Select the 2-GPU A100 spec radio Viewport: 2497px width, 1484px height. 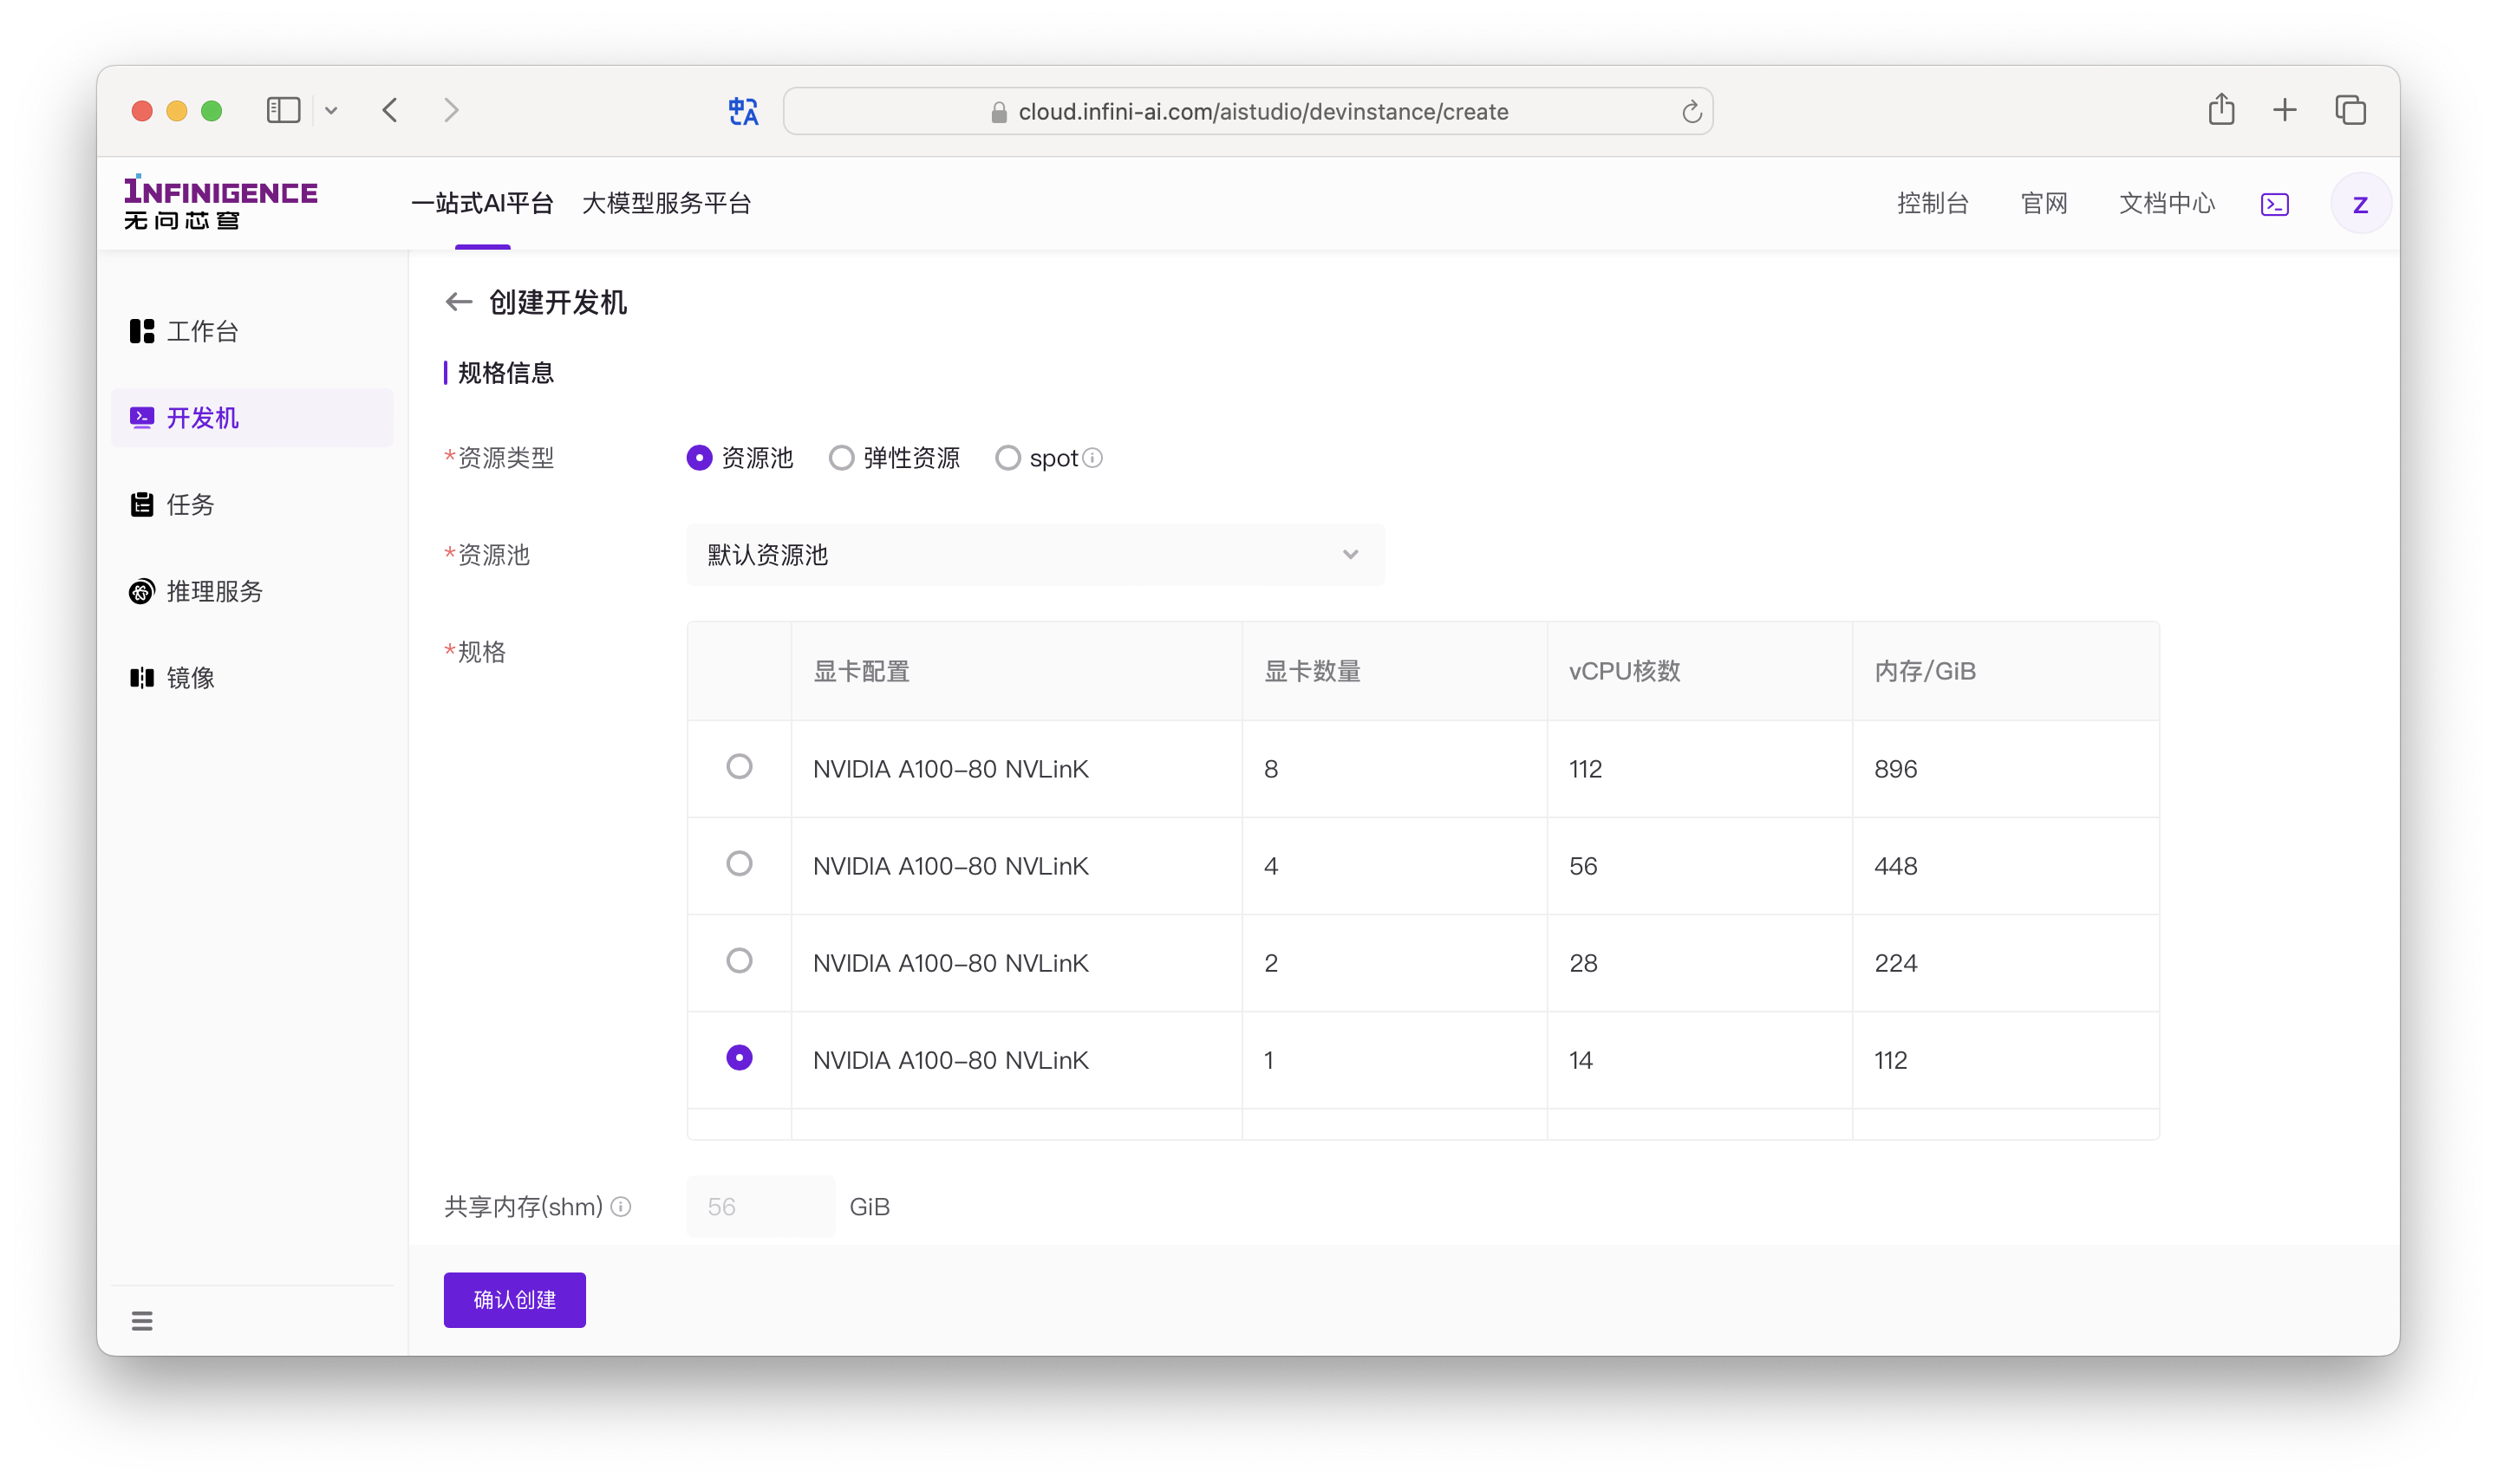point(739,961)
